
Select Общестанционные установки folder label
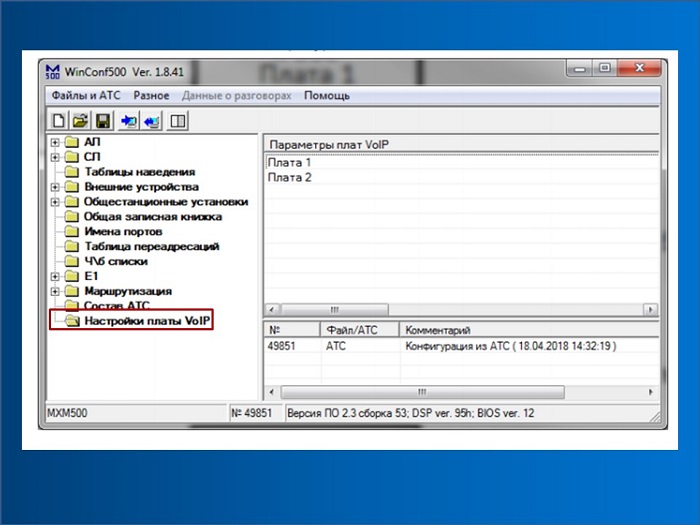coord(166,202)
